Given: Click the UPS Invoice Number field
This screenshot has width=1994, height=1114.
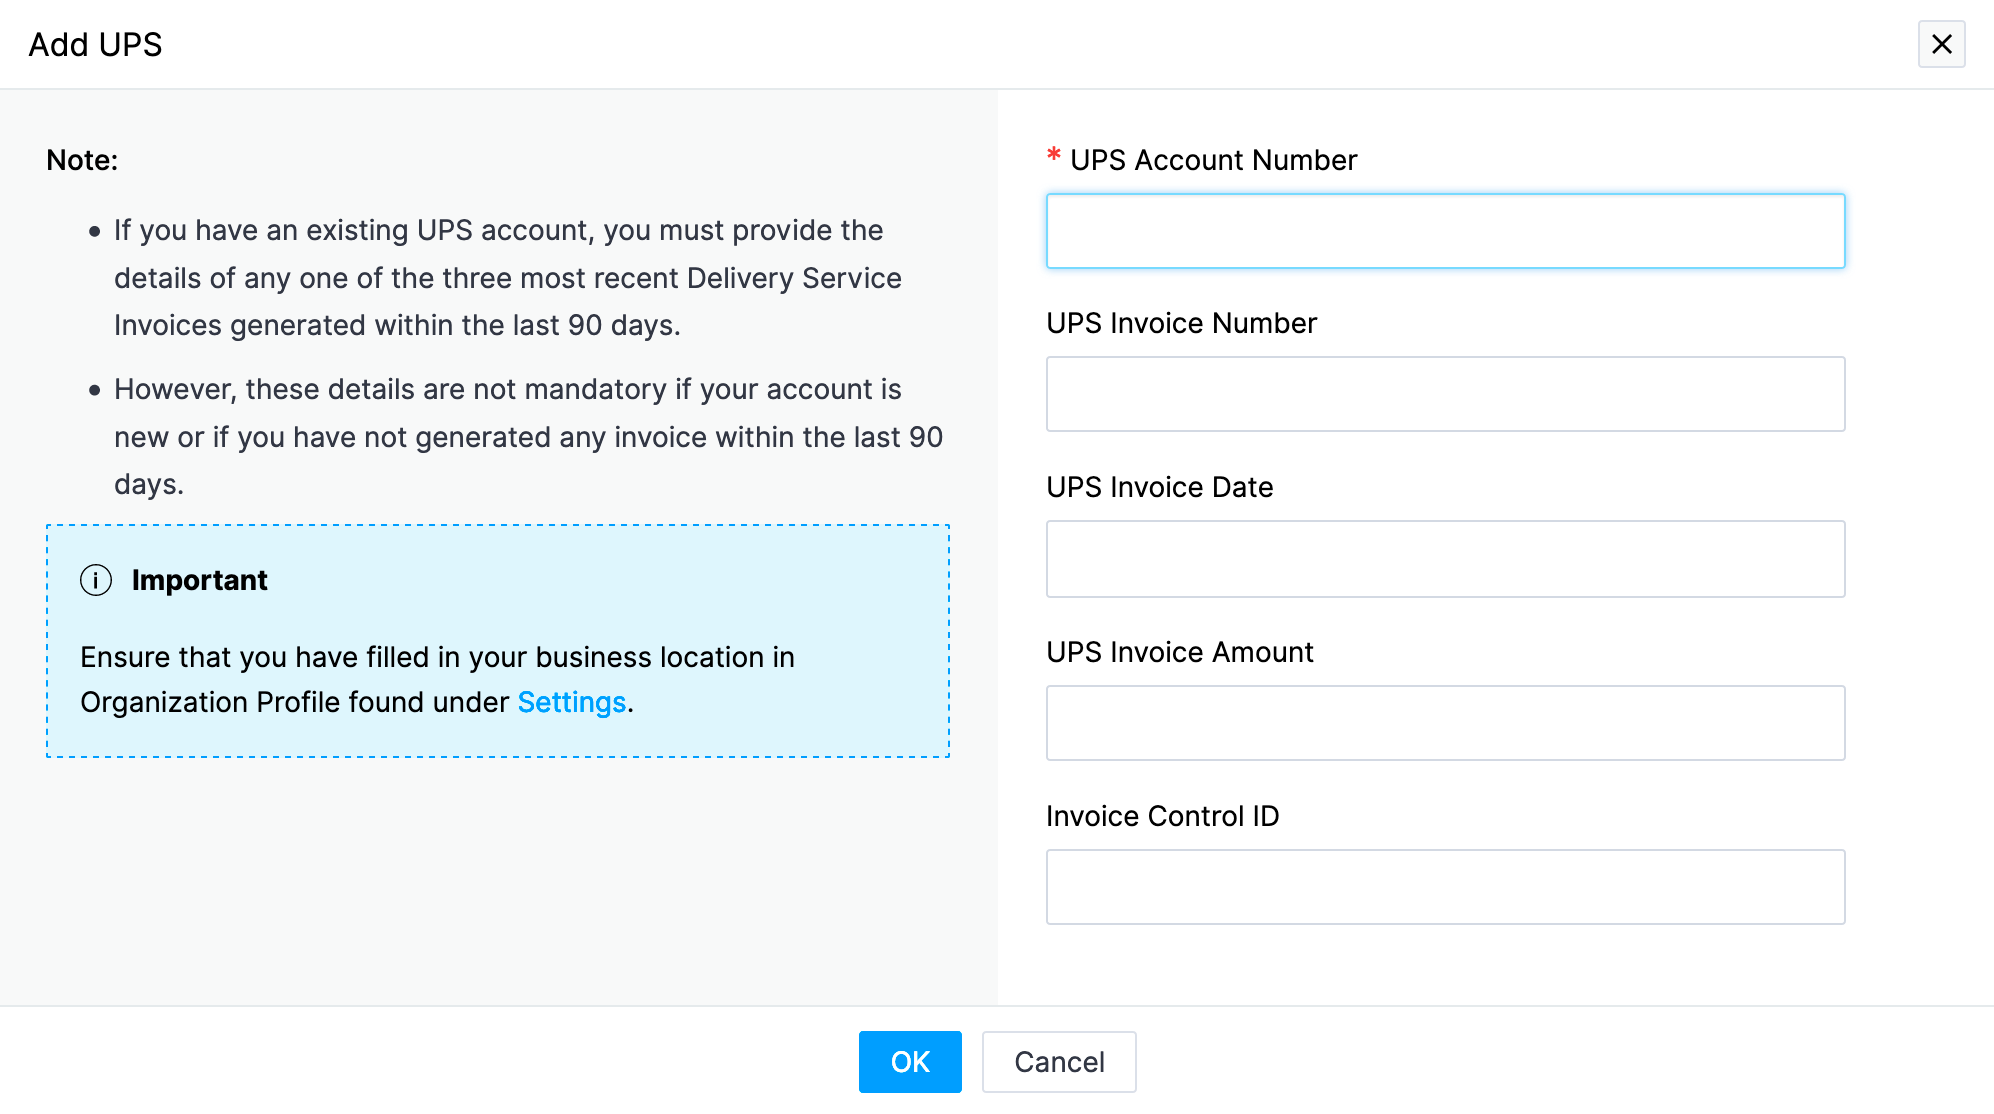Looking at the screenshot, I should pos(1445,394).
